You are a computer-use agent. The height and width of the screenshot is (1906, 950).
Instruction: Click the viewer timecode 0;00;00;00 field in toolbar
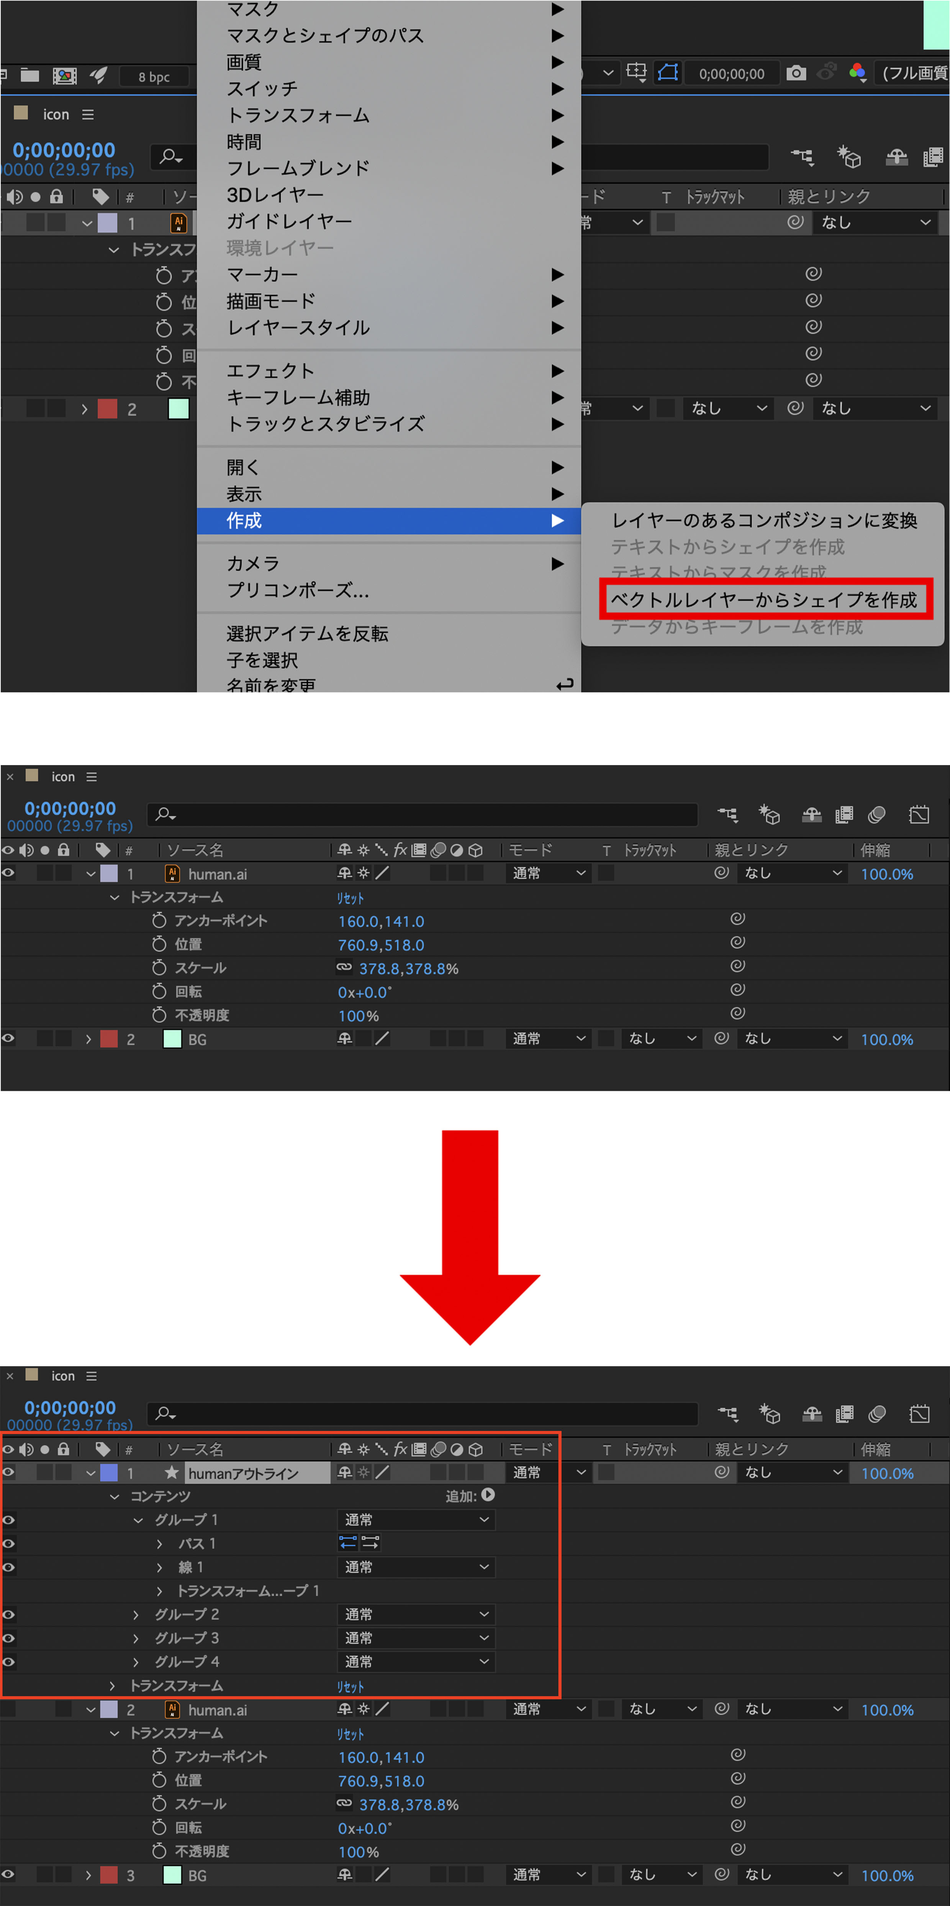click(731, 74)
